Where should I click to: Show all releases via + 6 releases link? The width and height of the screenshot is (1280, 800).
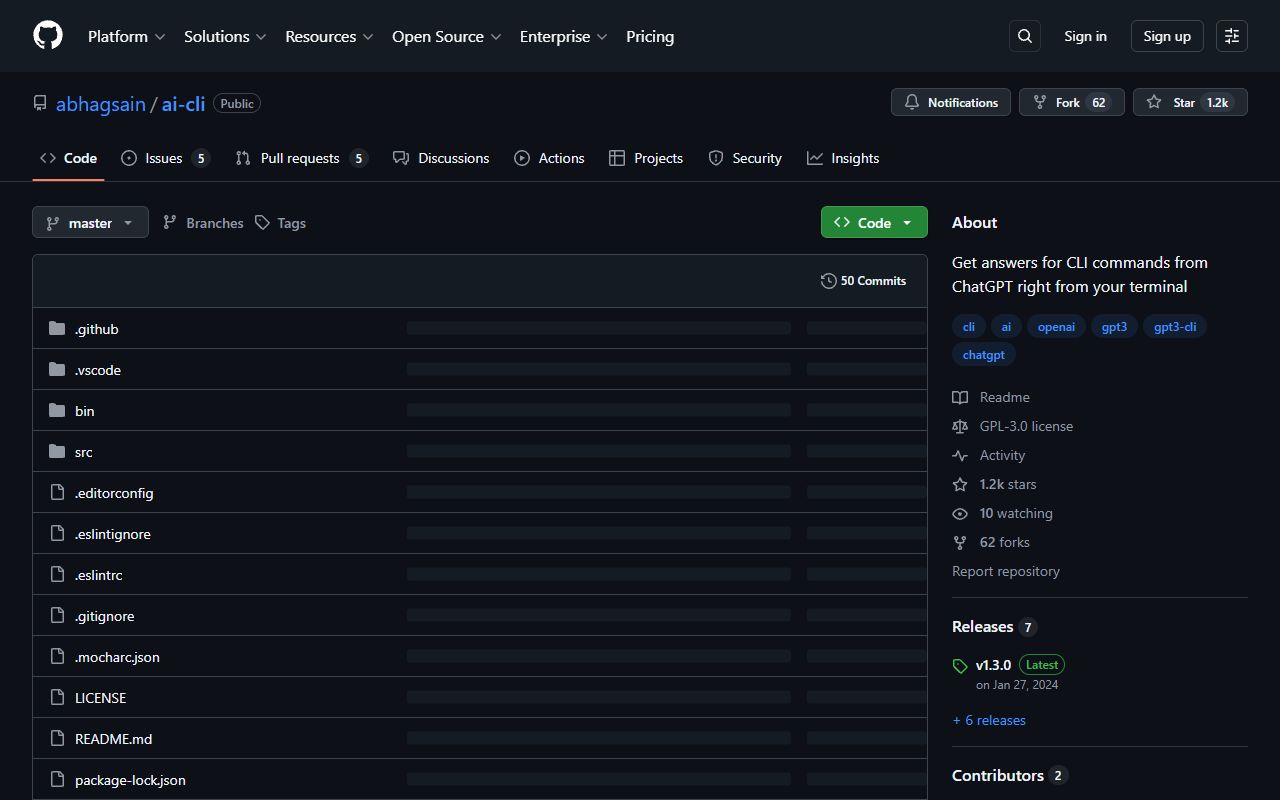(989, 720)
